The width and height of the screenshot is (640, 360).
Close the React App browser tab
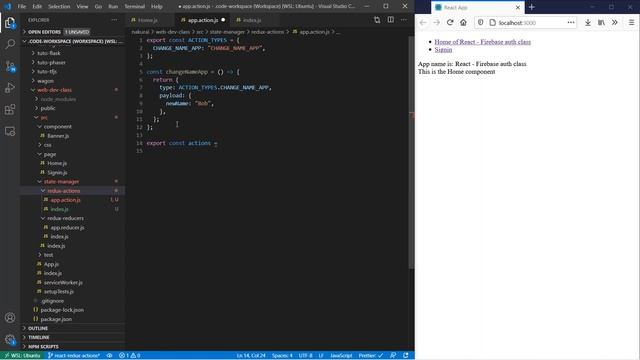point(518,7)
